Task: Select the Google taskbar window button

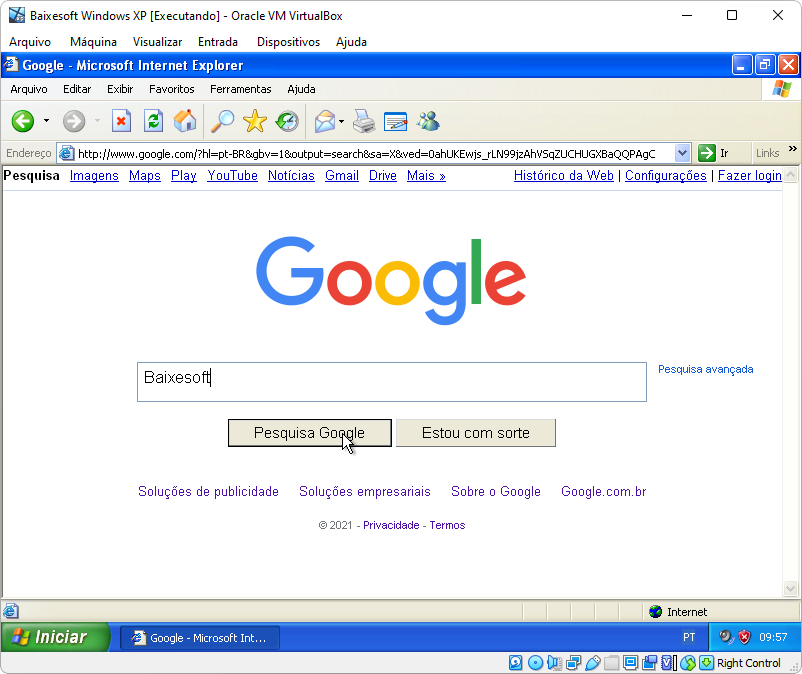Action: [200, 638]
